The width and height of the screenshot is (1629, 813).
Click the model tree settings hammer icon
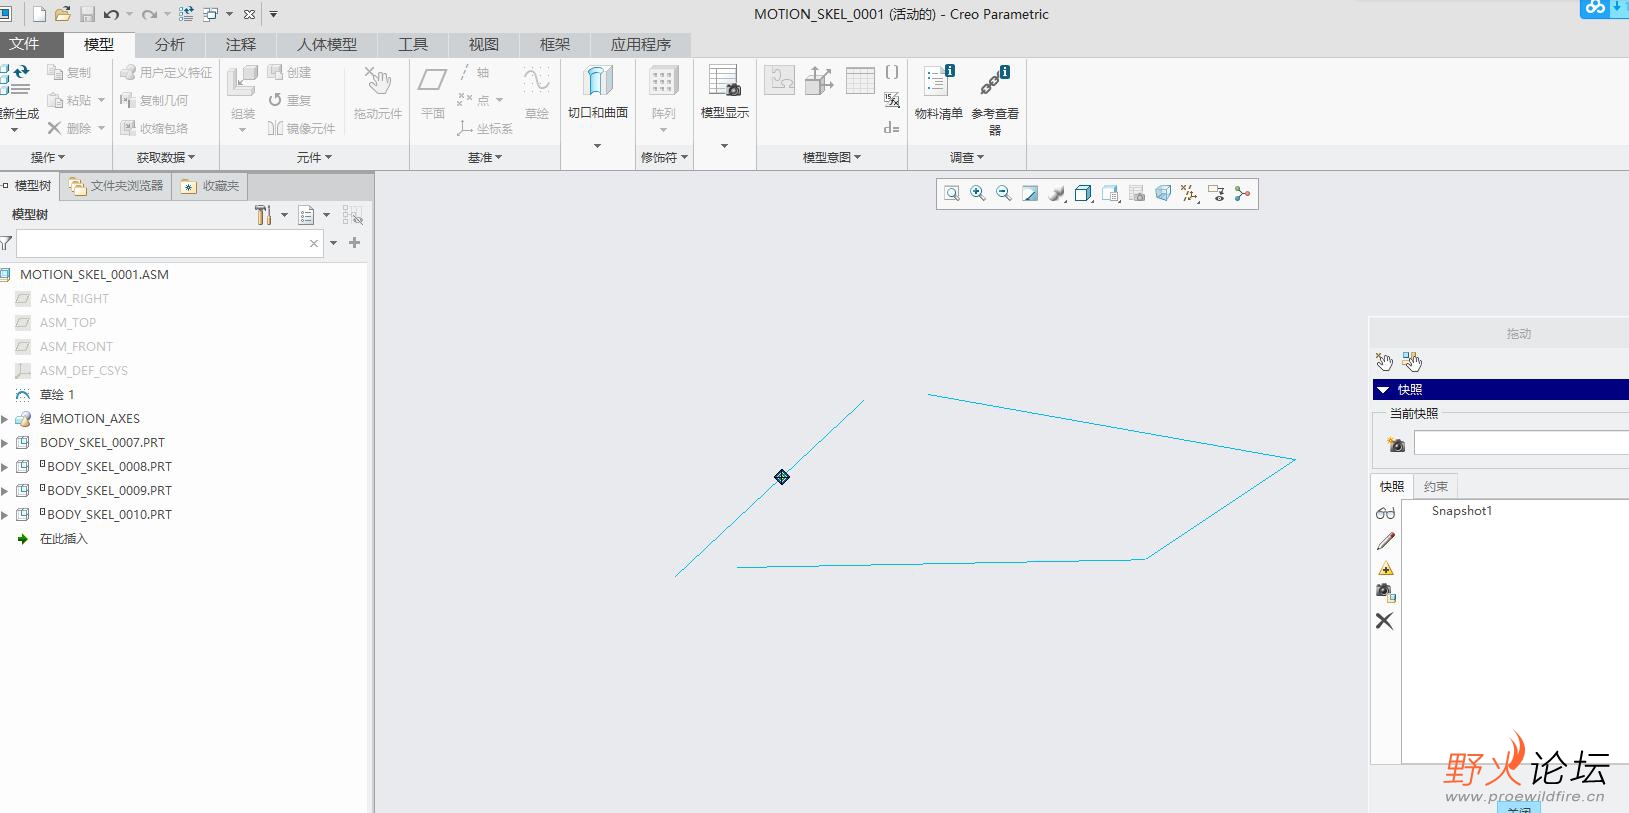[x=263, y=215]
